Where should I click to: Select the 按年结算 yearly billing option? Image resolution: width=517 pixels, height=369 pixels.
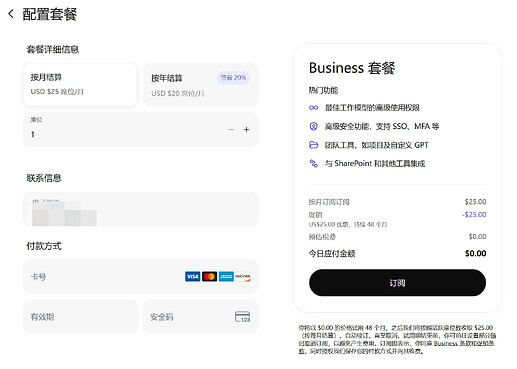[200, 85]
